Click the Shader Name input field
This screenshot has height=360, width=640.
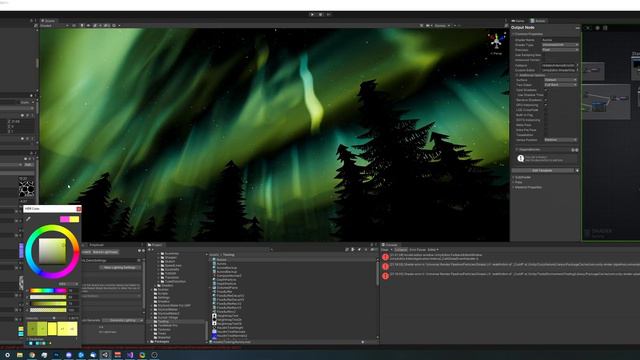(560, 40)
